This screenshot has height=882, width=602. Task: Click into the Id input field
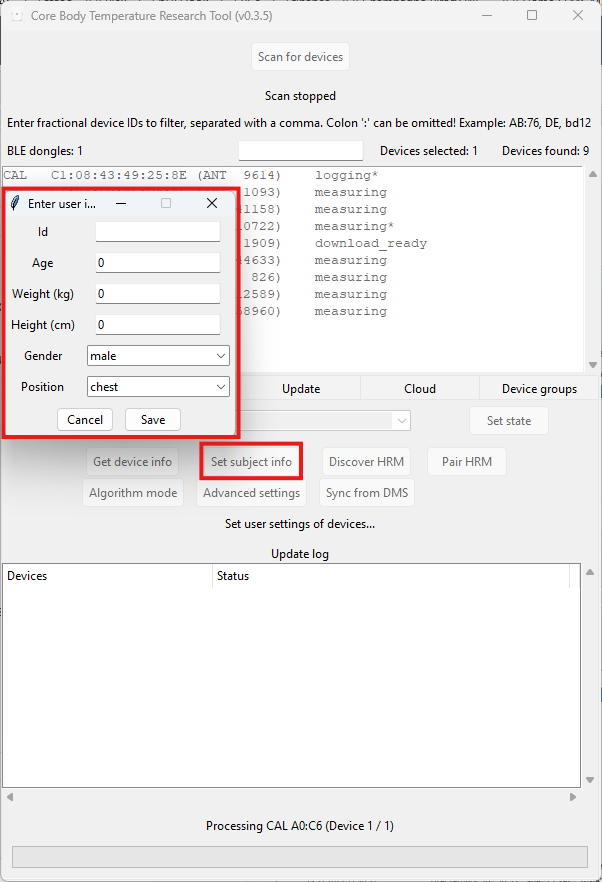[158, 232]
